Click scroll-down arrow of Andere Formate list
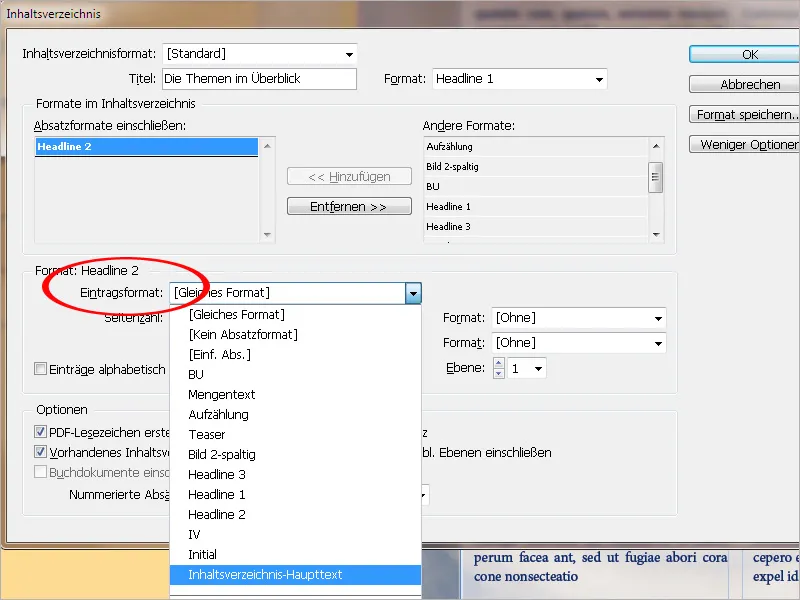The height and width of the screenshot is (600, 800). tap(656, 234)
